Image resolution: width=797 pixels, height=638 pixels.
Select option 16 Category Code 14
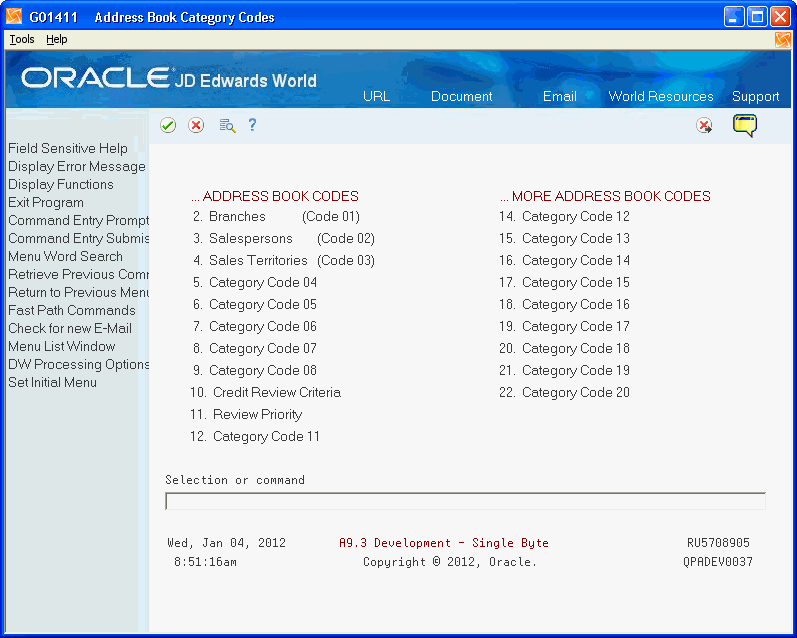564,260
